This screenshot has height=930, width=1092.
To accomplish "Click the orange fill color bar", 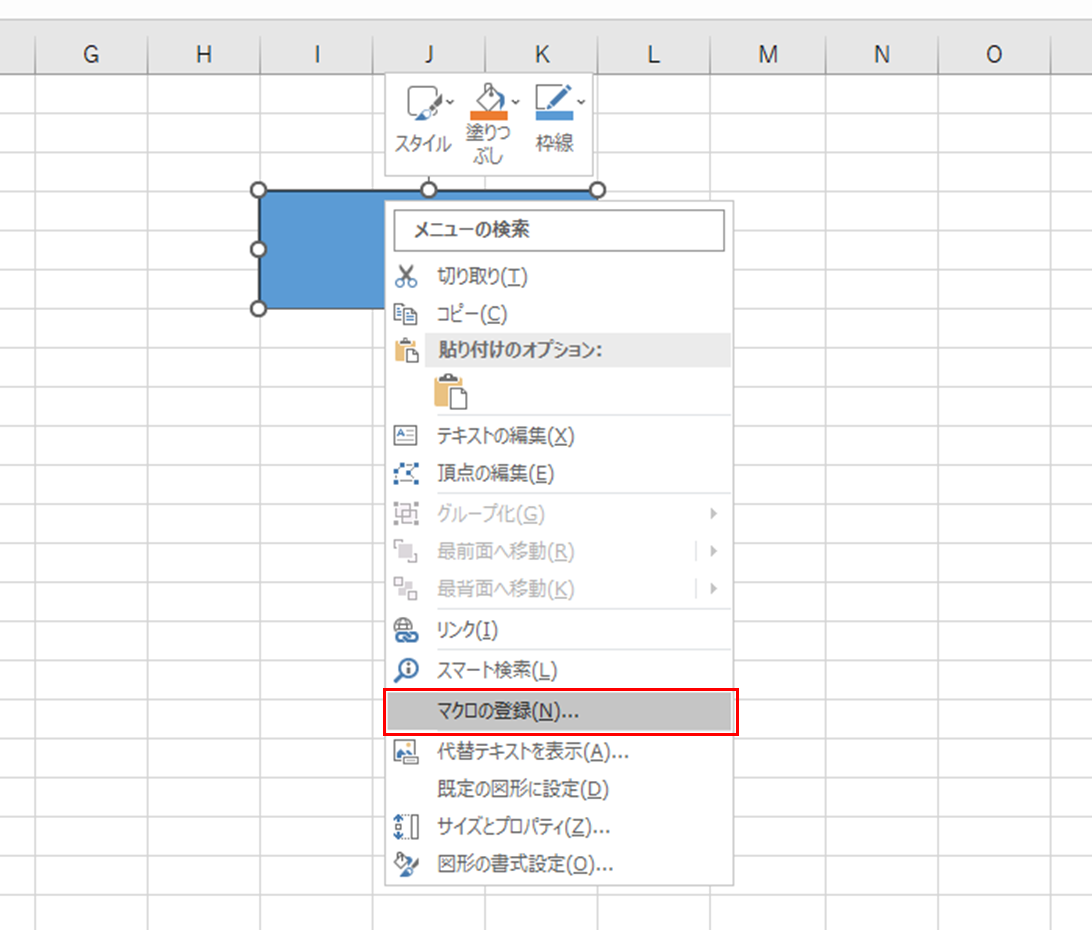I will tap(489, 116).
